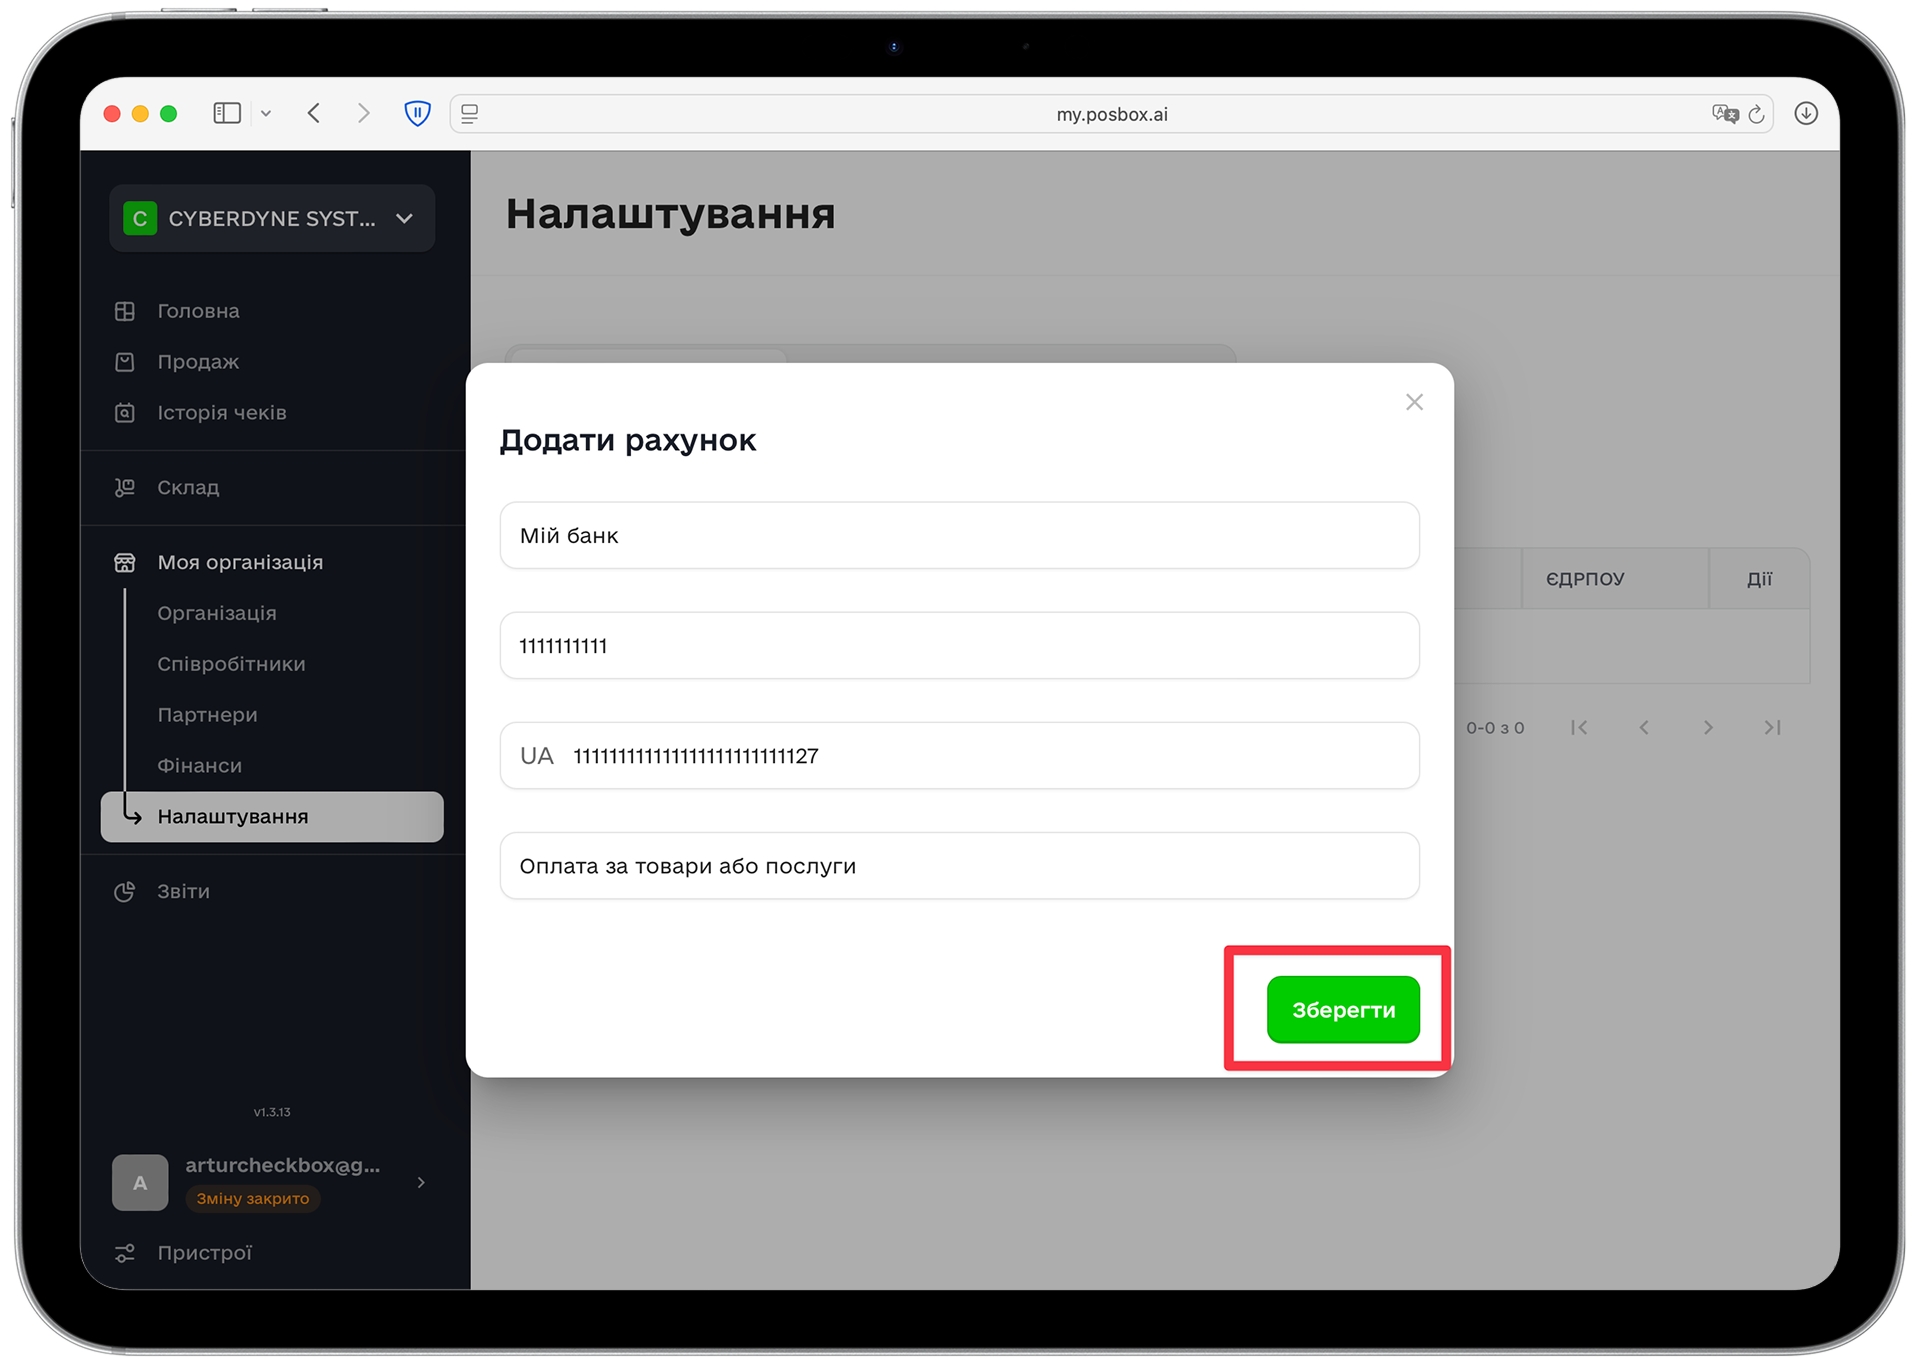Open the Продаж sidebar item
1920x1367 pixels.
click(198, 362)
